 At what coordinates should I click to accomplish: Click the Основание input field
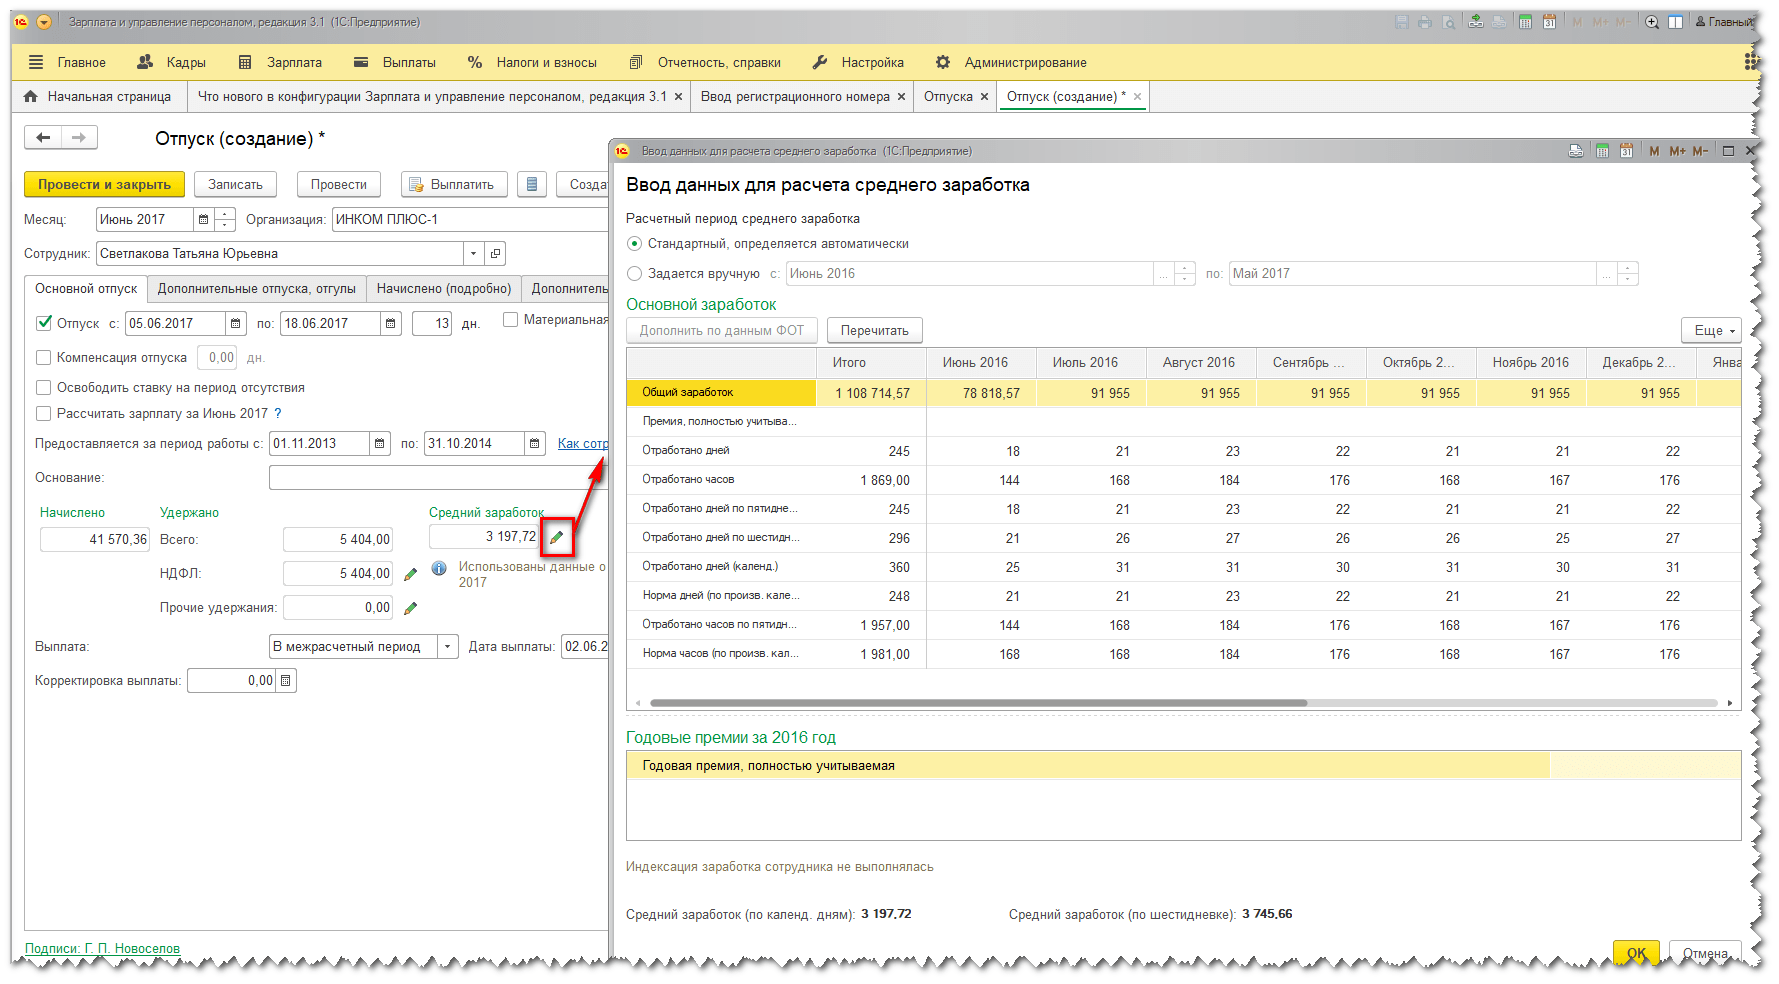[x=438, y=478]
